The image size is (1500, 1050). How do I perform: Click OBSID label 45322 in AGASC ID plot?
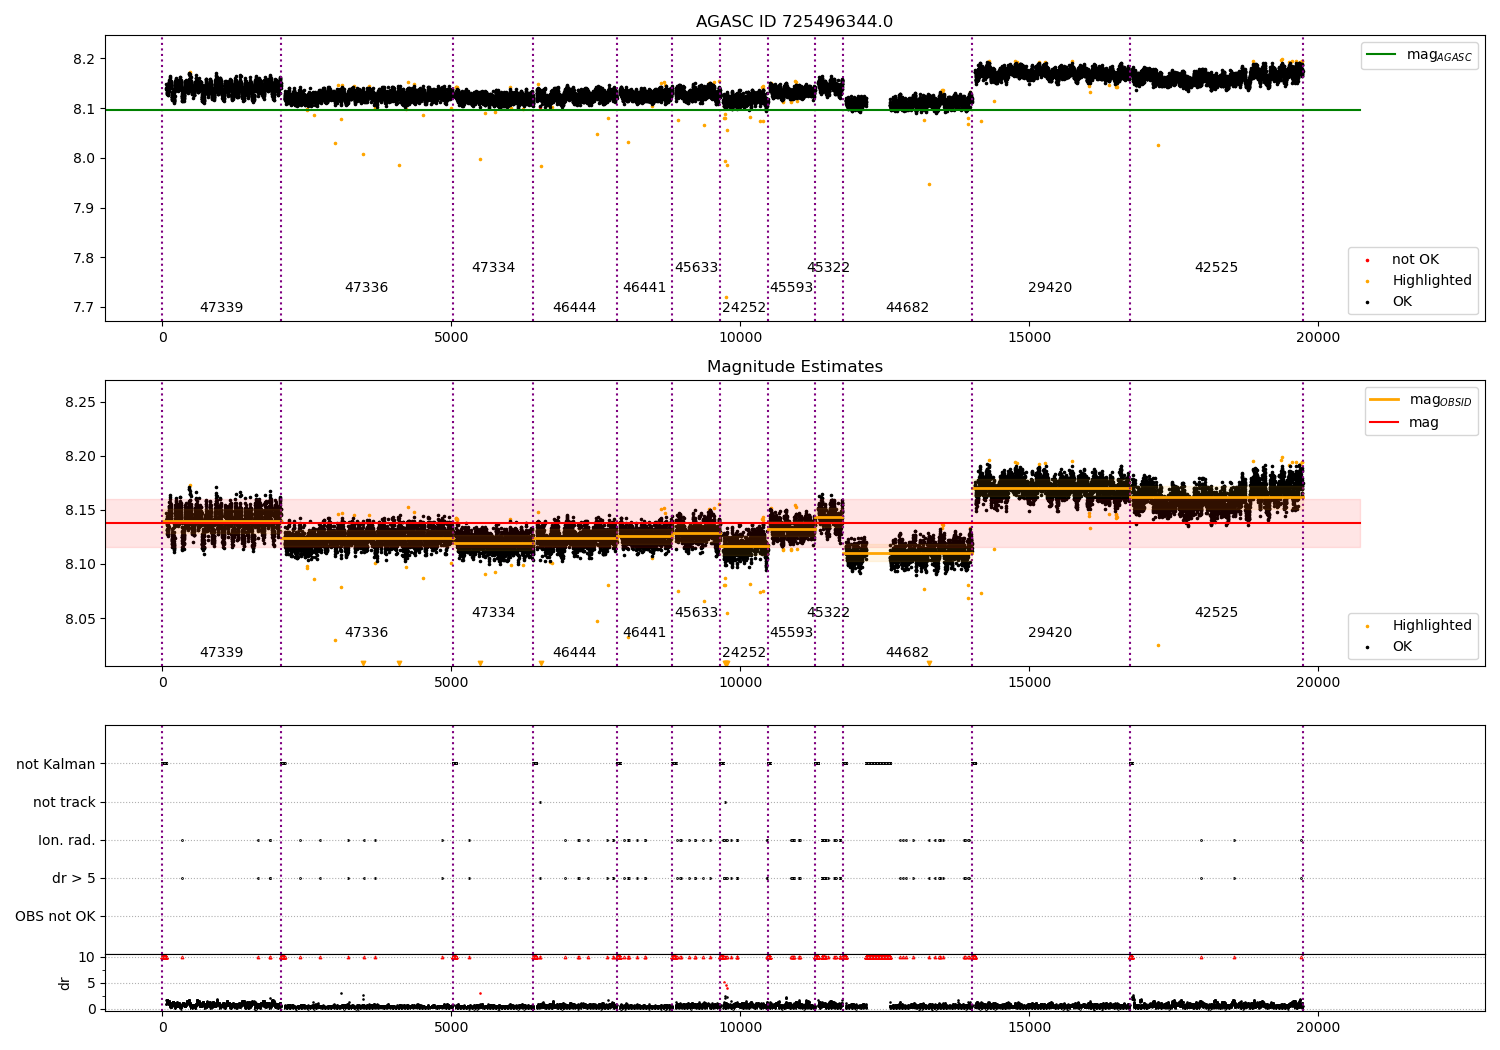828,268
